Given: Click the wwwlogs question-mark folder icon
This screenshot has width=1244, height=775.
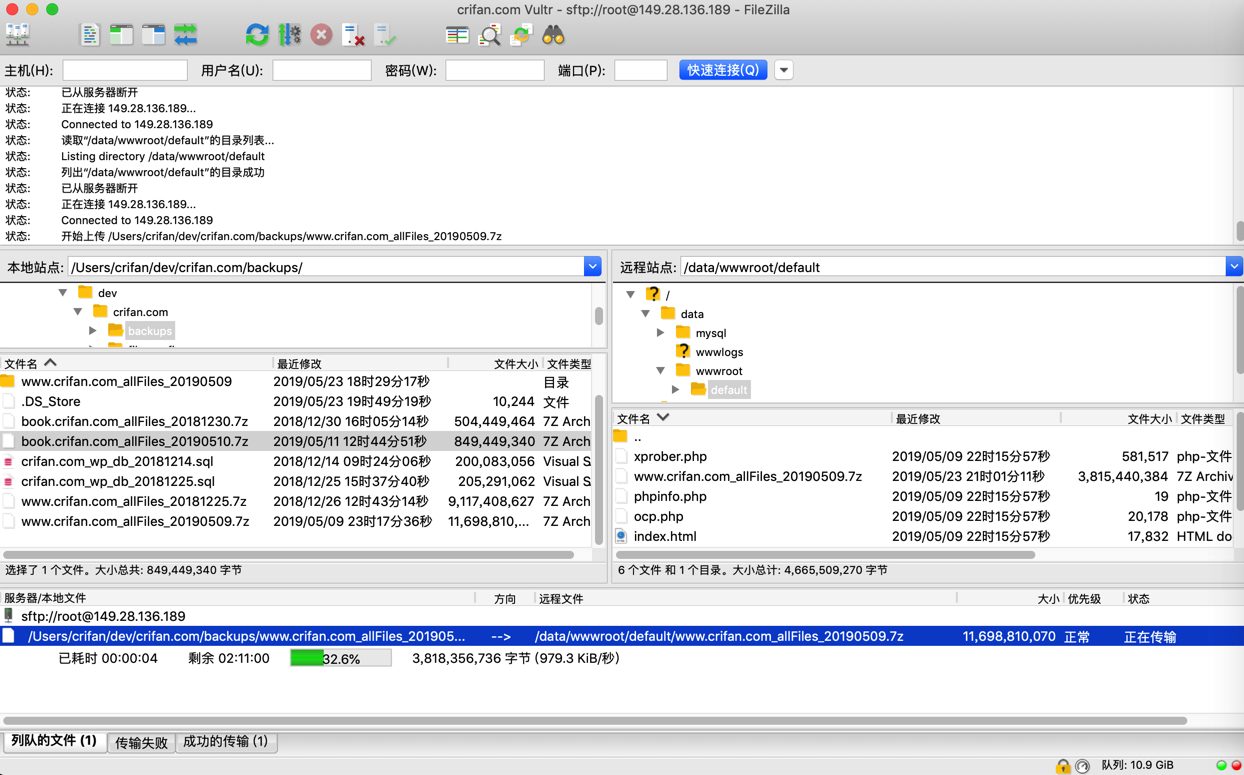Looking at the screenshot, I should pyautogui.click(x=683, y=351).
